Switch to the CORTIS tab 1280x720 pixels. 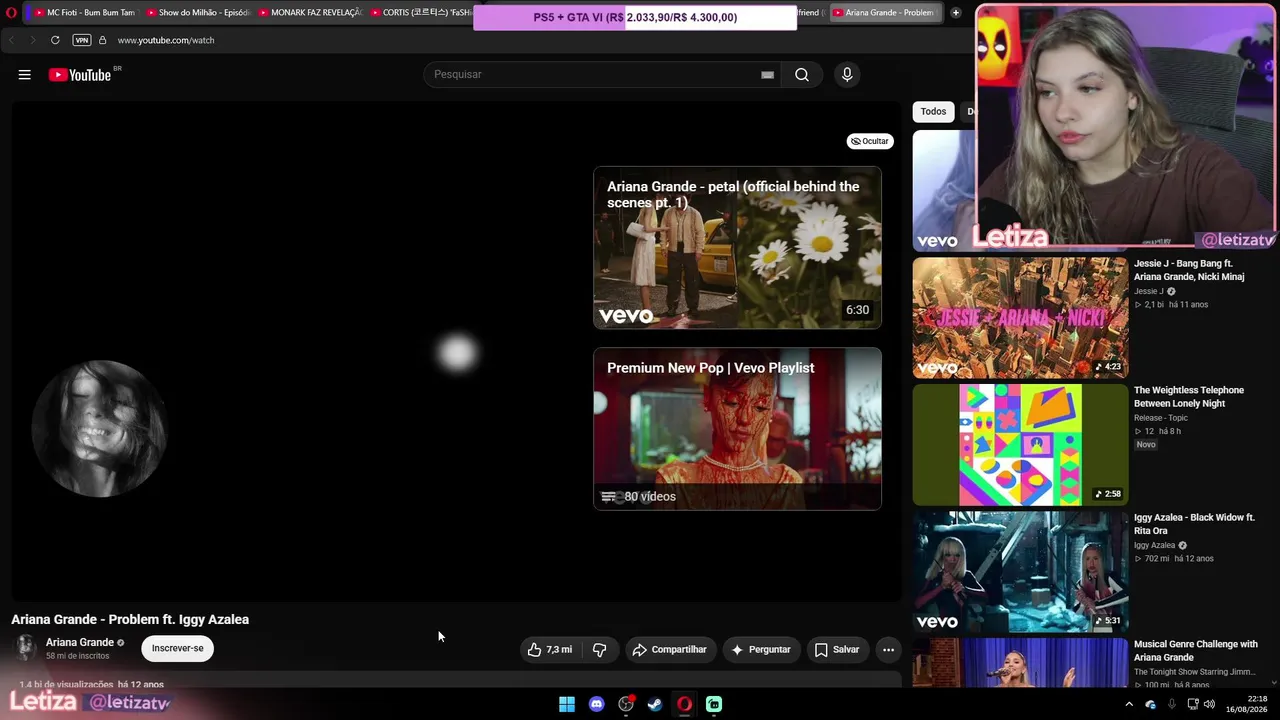pyautogui.click(x=420, y=13)
